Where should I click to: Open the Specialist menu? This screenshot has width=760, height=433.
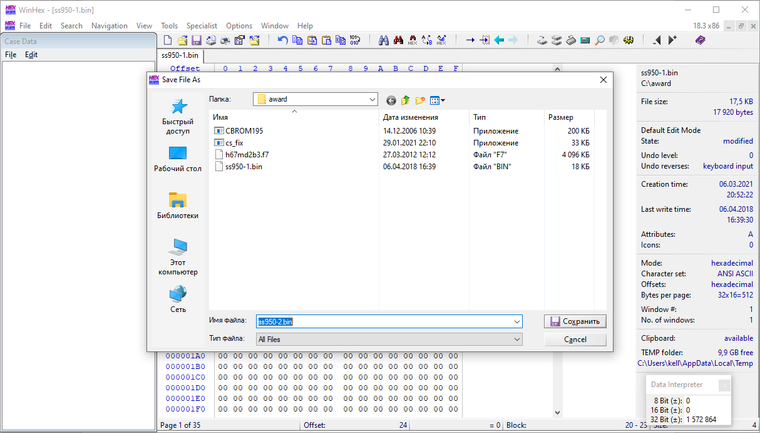click(x=202, y=26)
